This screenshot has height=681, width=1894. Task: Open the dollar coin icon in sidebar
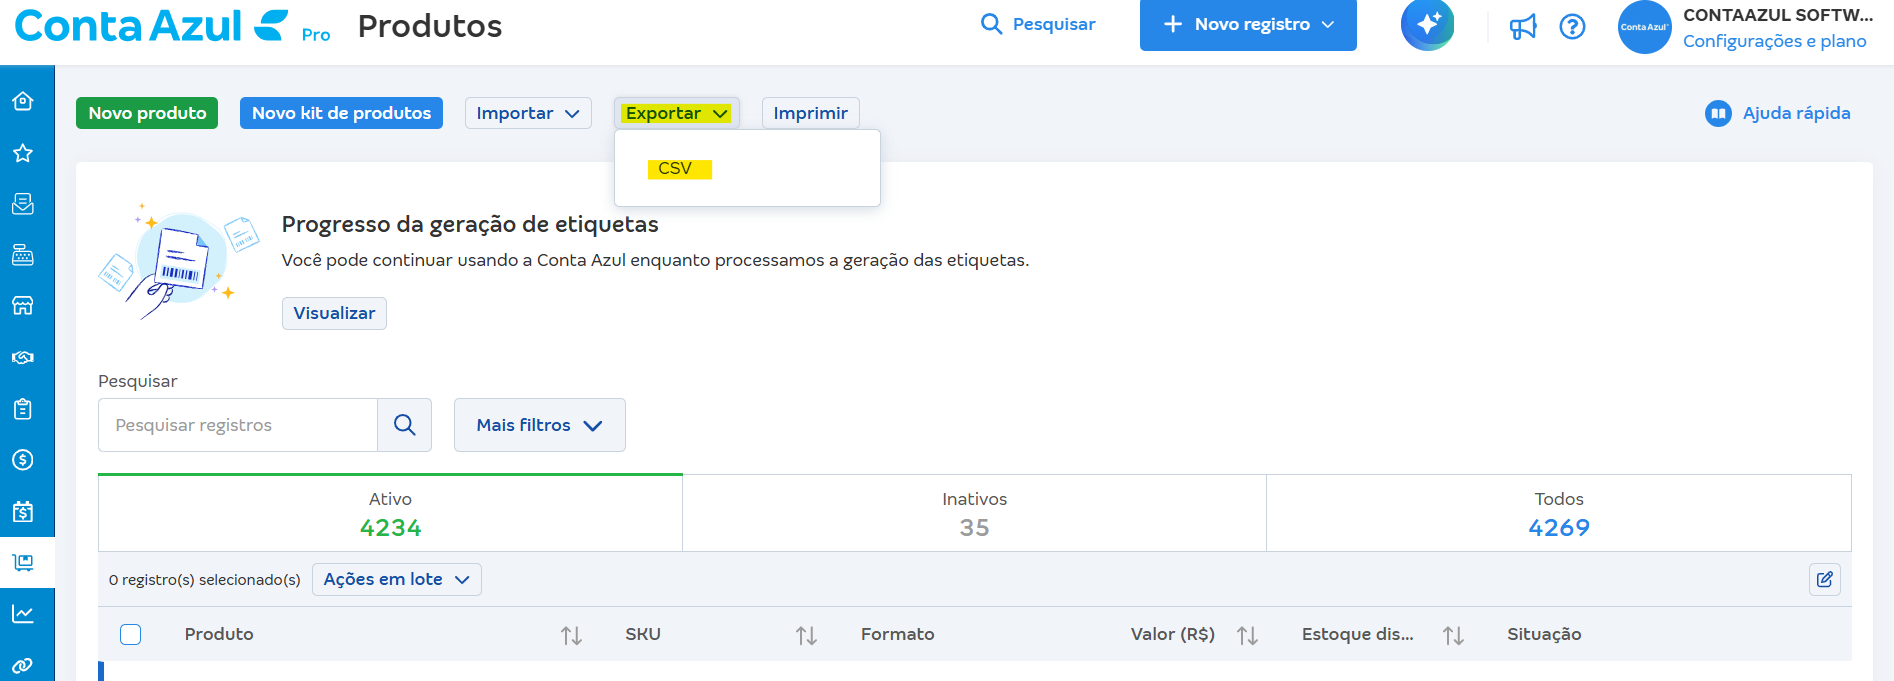(23, 460)
